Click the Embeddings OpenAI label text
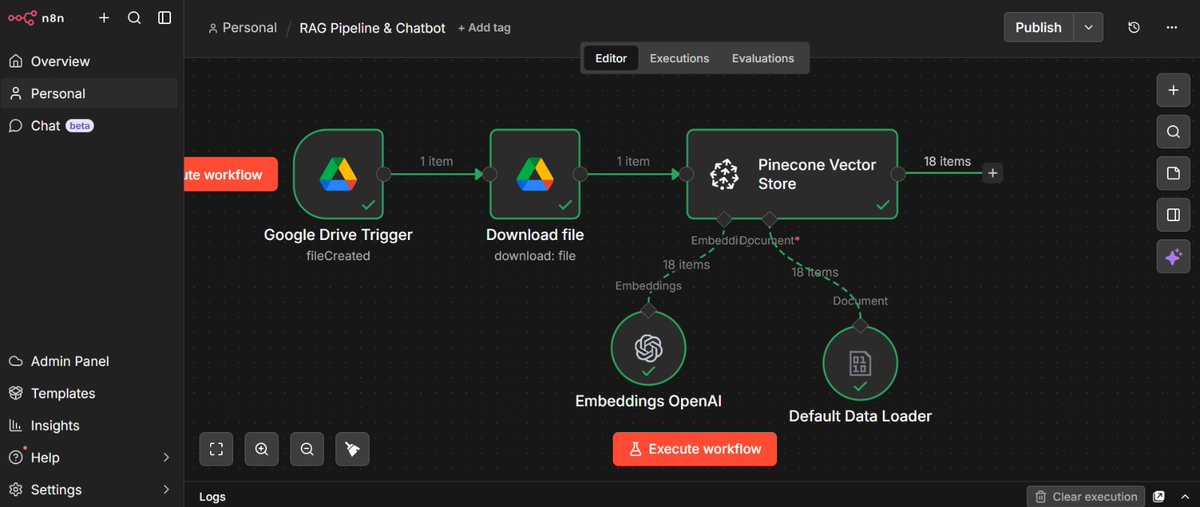Viewport: 1200px width, 507px height. click(648, 401)
